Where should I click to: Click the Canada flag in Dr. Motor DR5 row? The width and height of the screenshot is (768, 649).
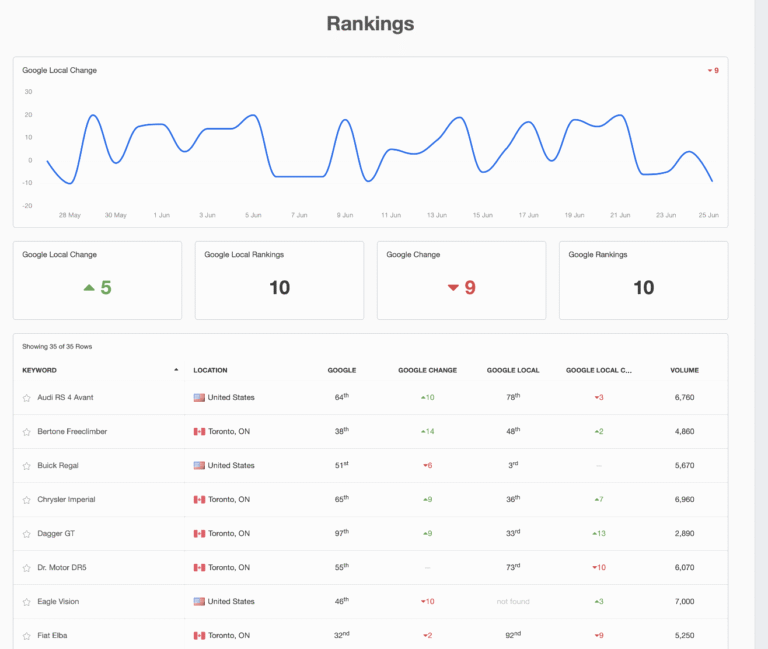(199, 567)
